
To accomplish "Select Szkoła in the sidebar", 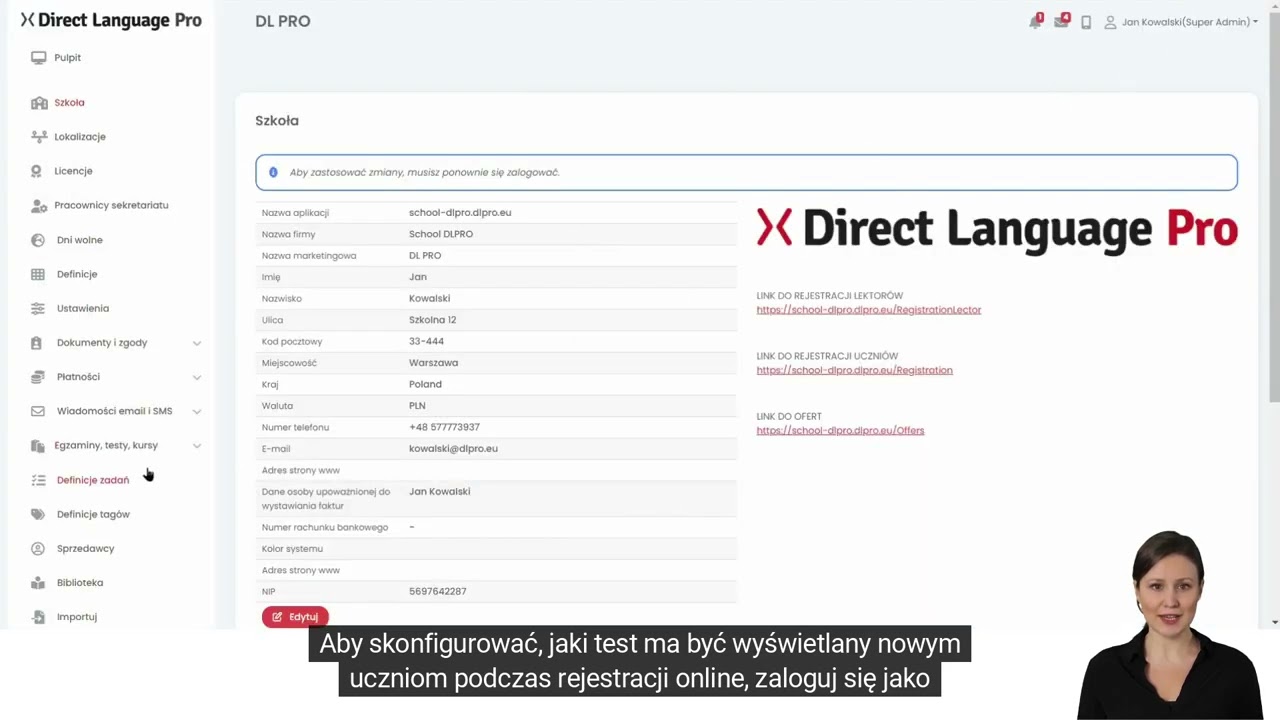I will 69,103.
